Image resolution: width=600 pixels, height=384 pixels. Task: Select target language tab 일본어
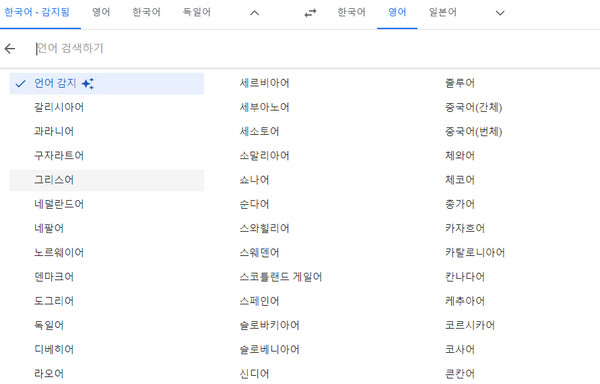tap(443, 12)
